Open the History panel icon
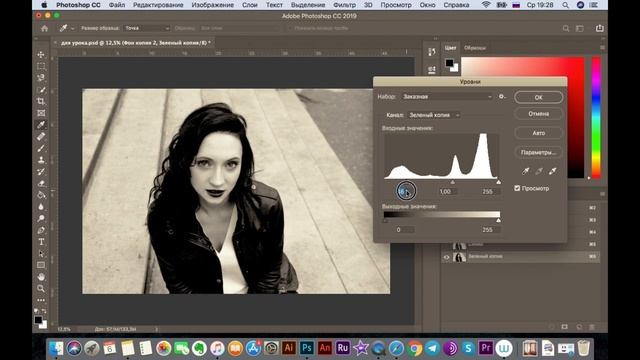640x360 pixels. click(432, 51)
